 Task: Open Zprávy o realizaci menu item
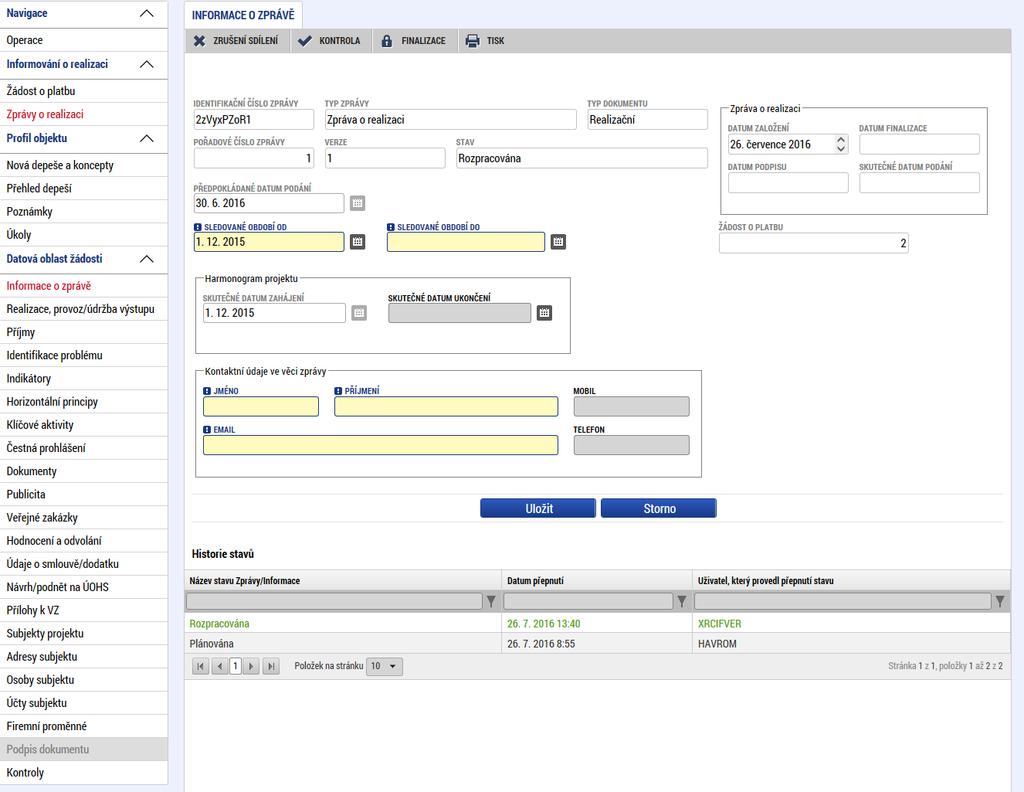[x=84, y=114]
